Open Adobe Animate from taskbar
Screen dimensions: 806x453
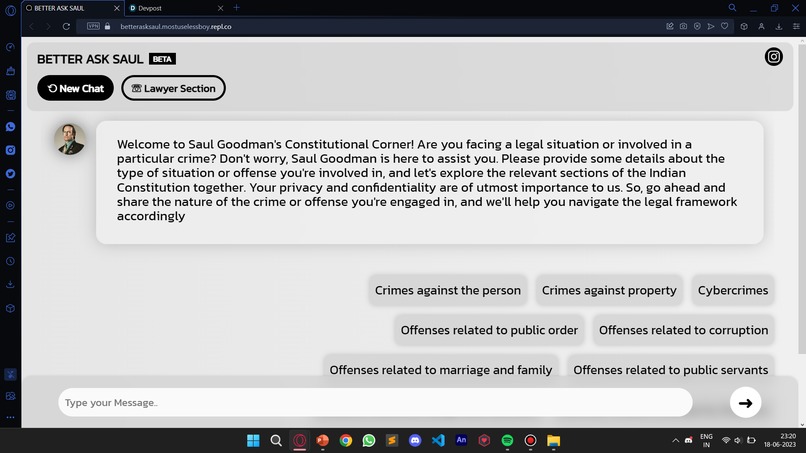tap(461, 440)
